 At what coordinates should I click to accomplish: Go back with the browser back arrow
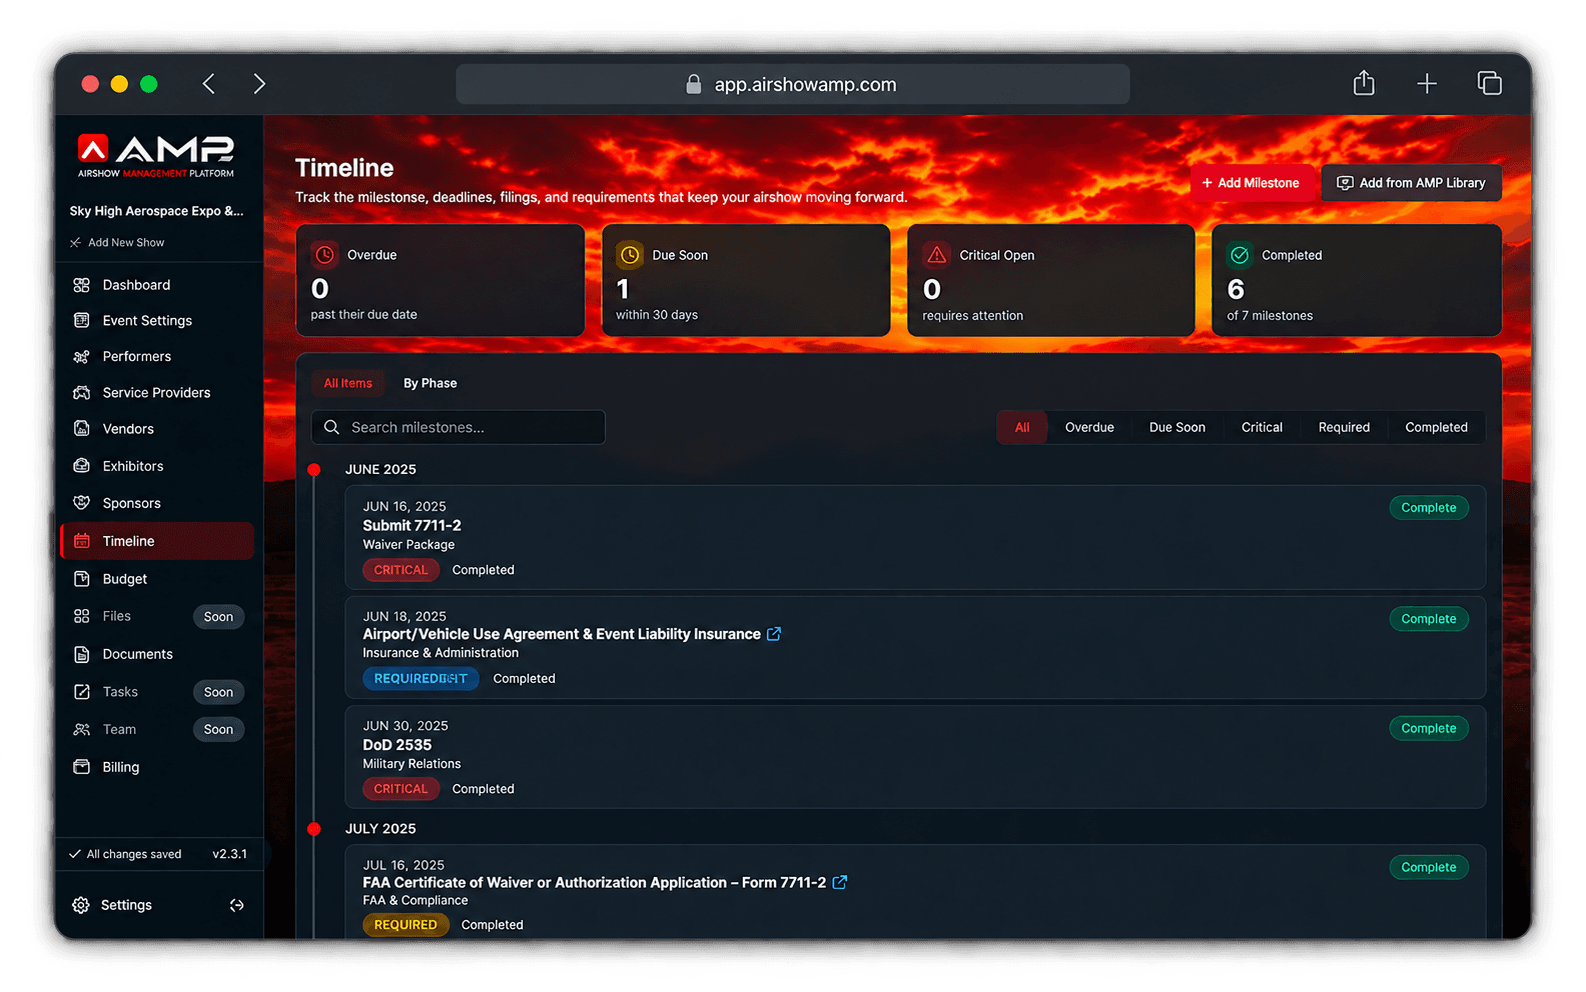coord(209,84)
